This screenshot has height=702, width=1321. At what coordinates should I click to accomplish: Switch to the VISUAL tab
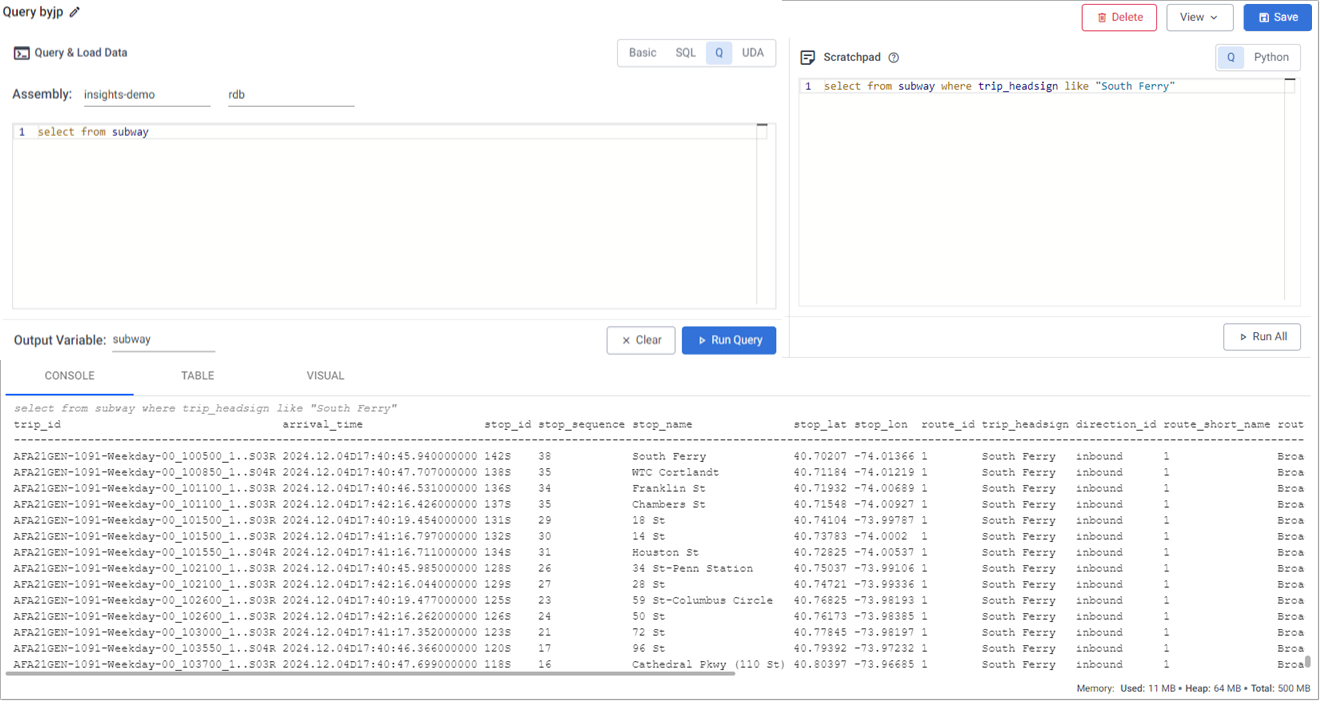(325, 376)
